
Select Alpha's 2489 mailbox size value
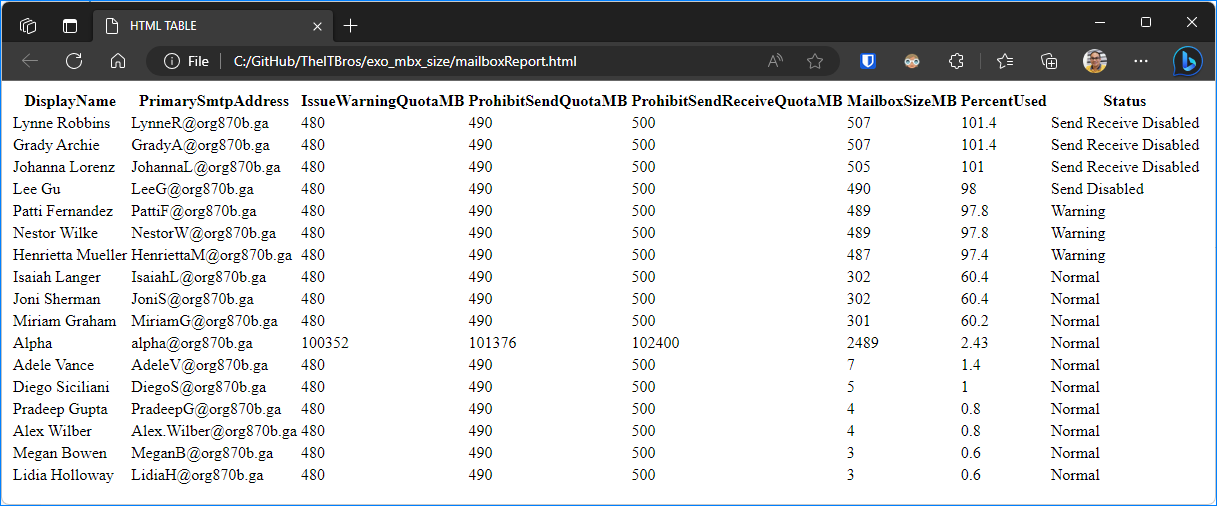point(863,343)
